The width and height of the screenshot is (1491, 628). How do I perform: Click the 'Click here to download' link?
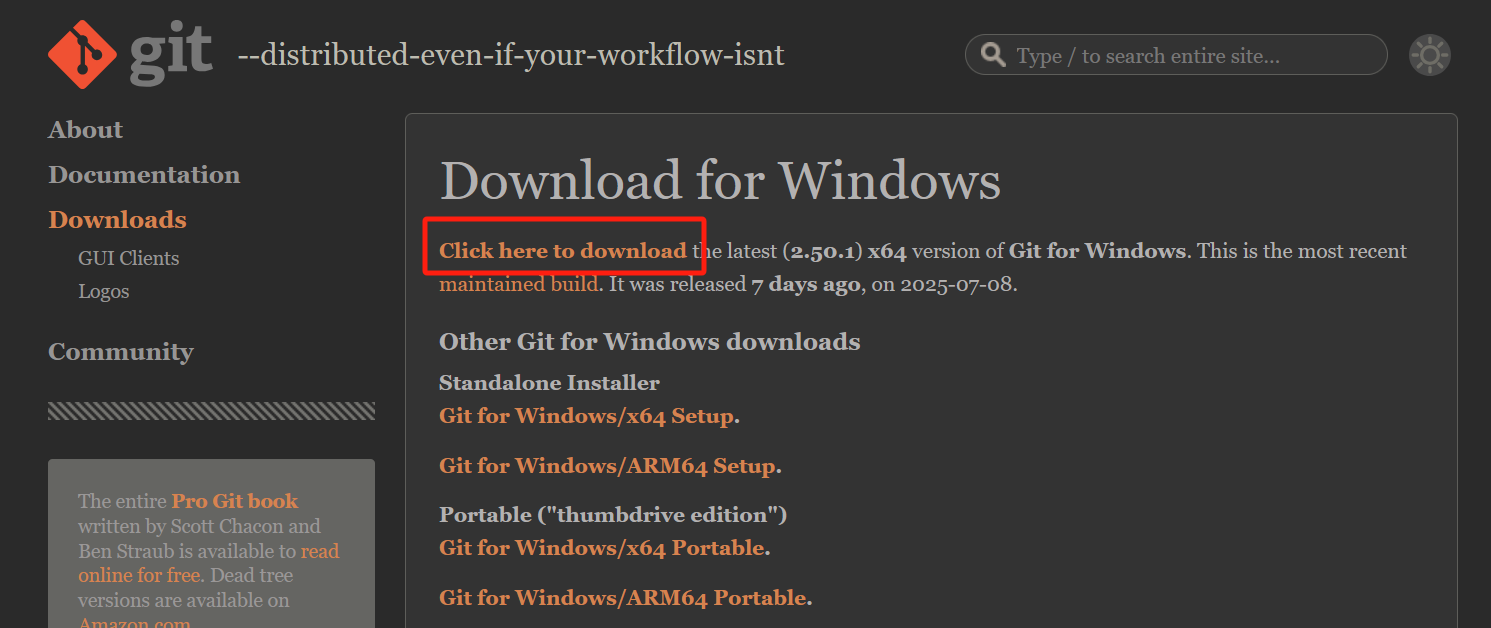tap(563, 251)
